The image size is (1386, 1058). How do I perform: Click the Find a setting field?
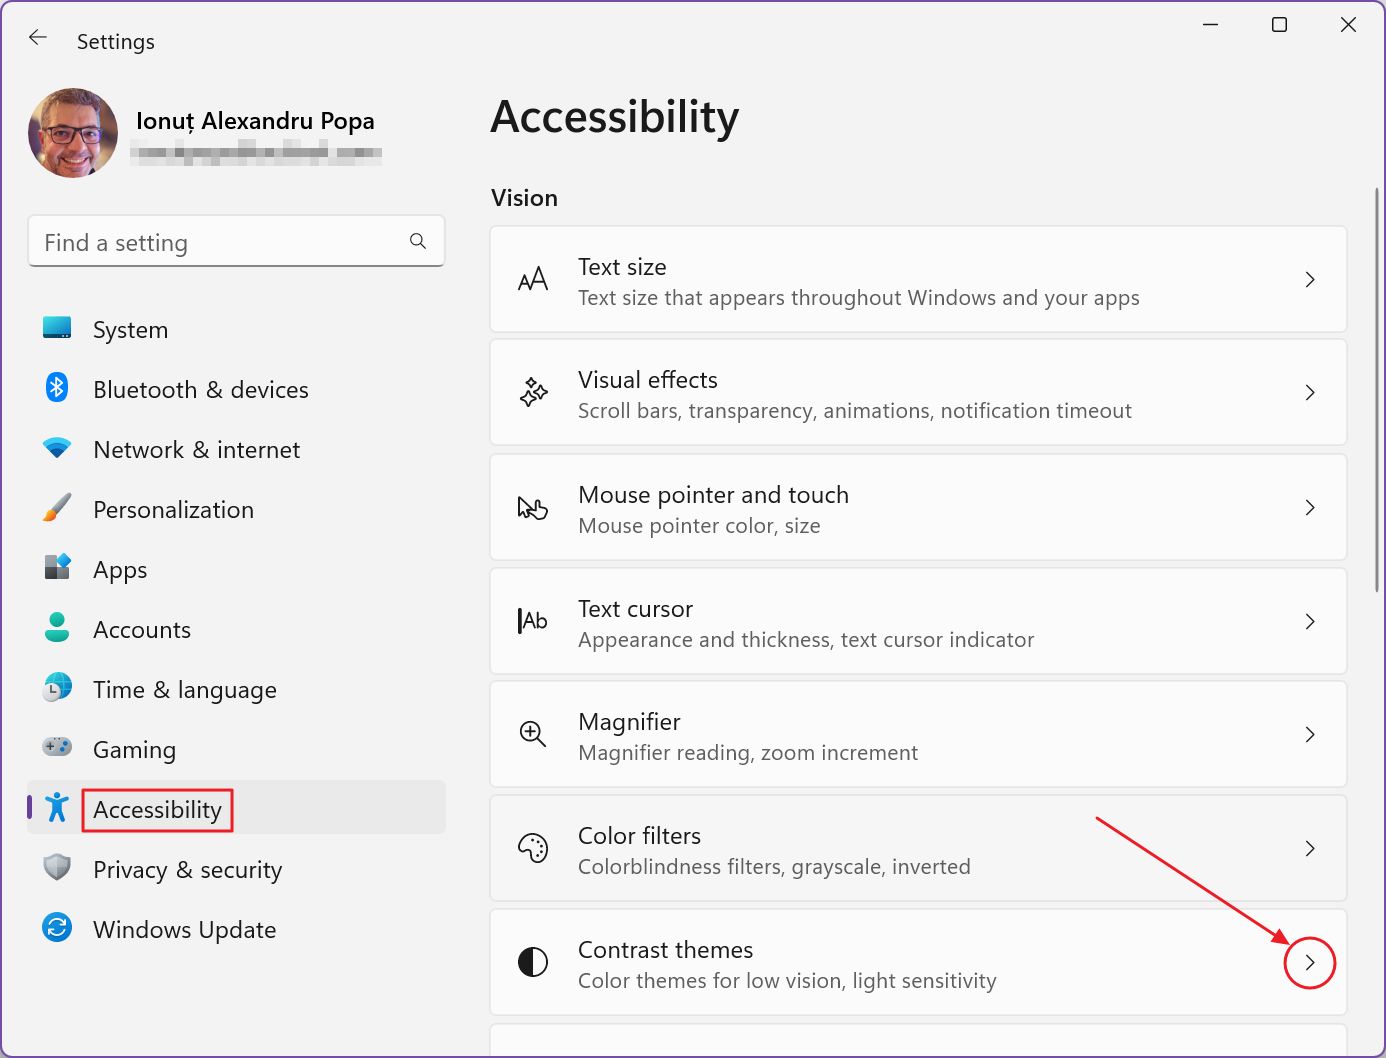pos(236,241)
